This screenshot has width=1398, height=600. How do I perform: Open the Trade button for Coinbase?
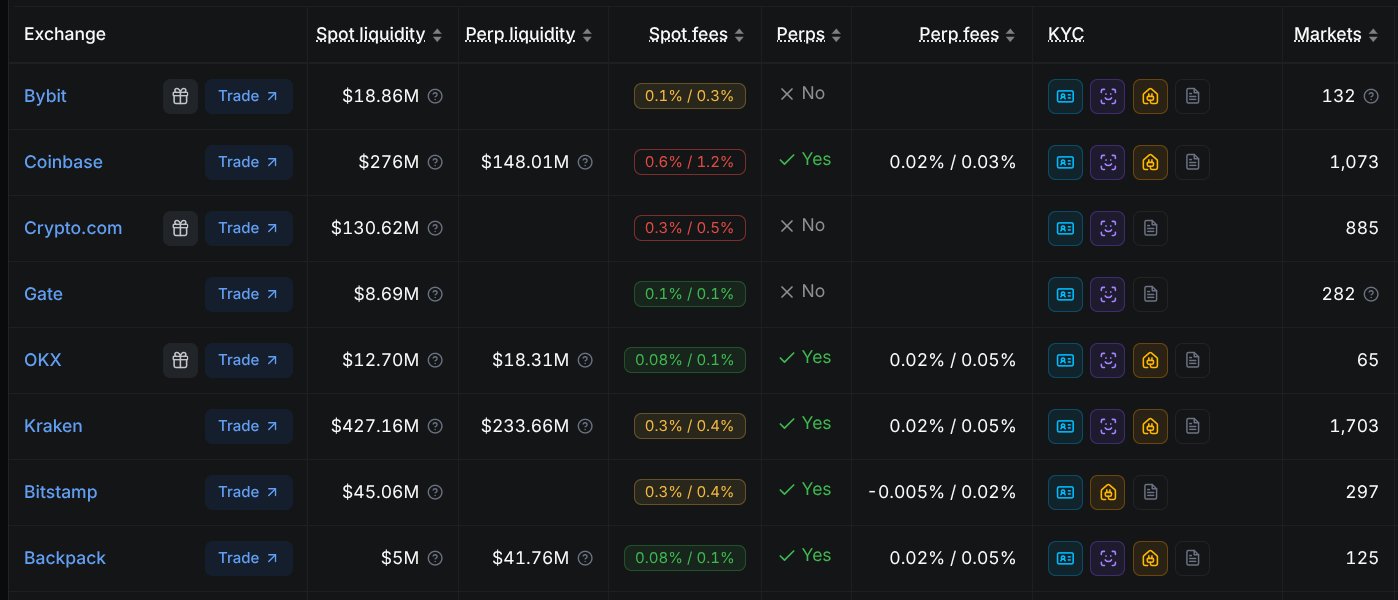(249, 162)
